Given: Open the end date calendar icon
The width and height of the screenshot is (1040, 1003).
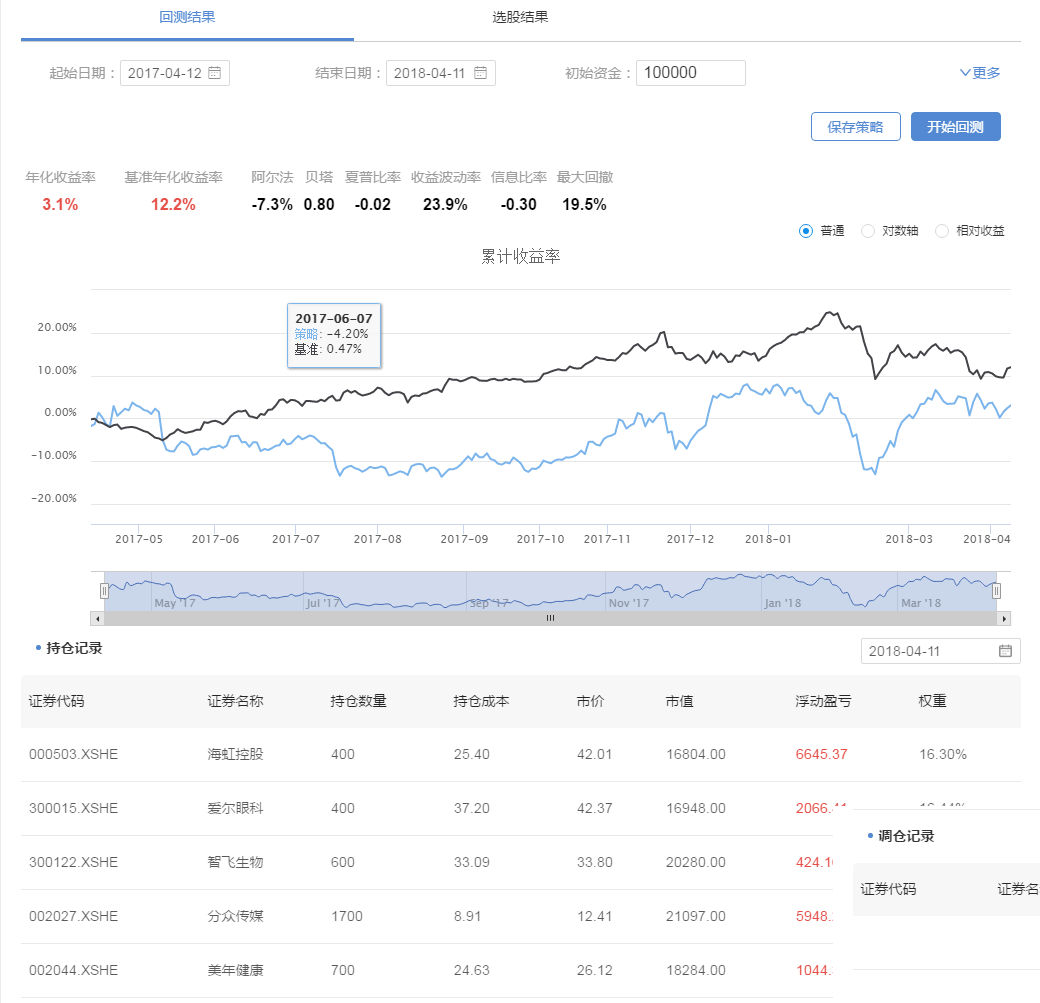Looking at the screenshot, I should [x=480, y=73].
